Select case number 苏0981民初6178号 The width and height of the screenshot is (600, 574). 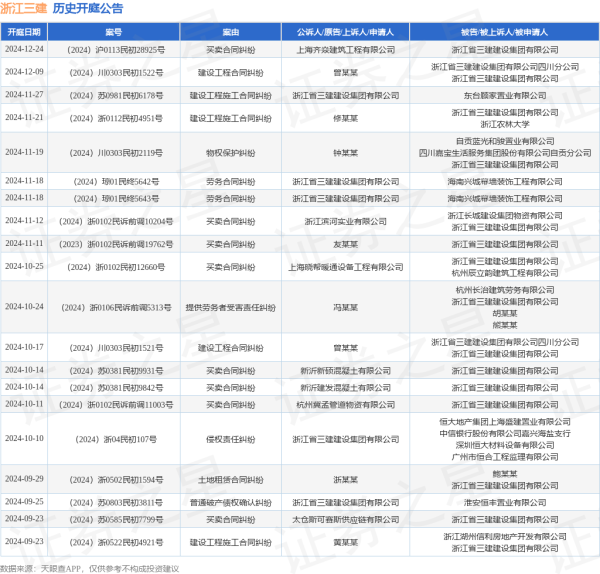point(116,95)
